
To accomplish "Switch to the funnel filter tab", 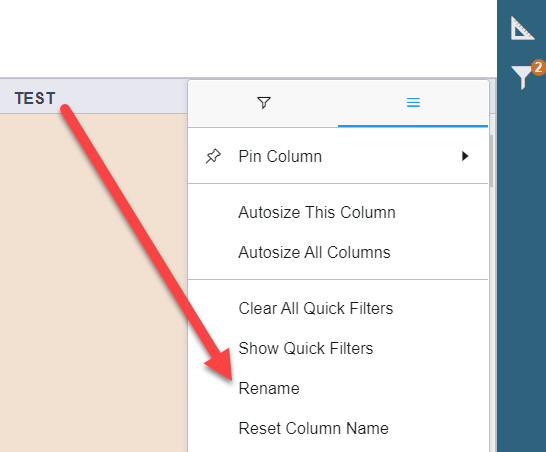I will (264, 103).
